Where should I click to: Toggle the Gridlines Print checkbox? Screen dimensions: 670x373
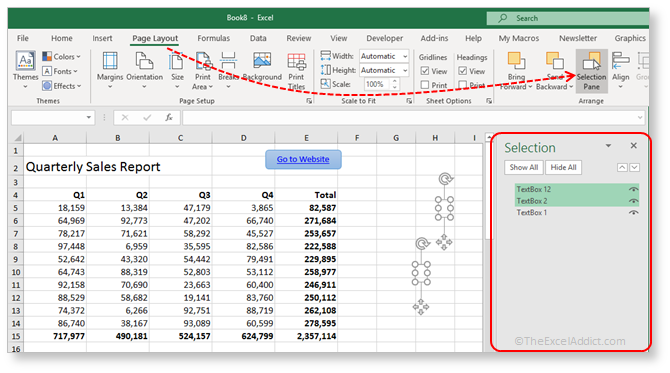pos(425,85)
